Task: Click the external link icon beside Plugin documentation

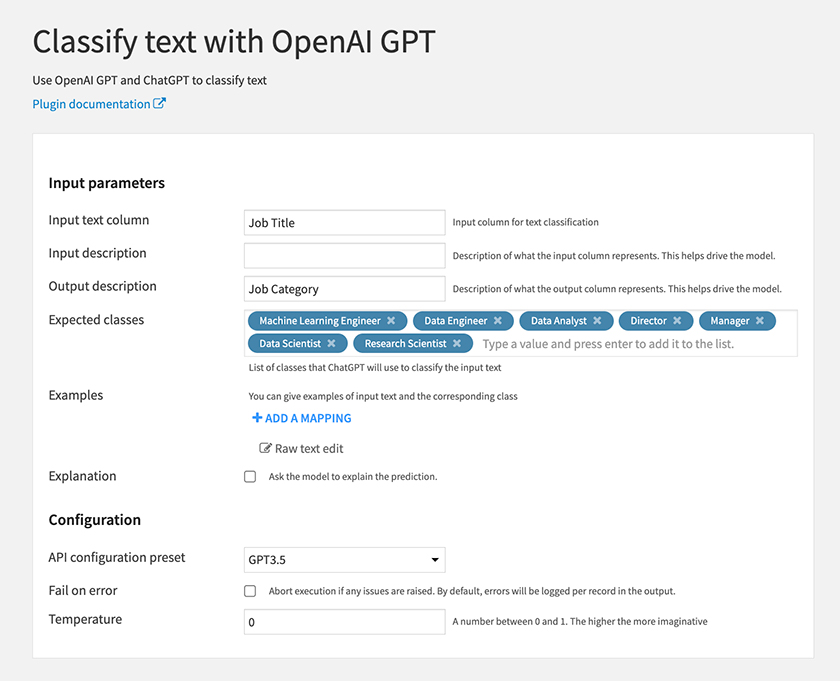Action: coord(159,103)
